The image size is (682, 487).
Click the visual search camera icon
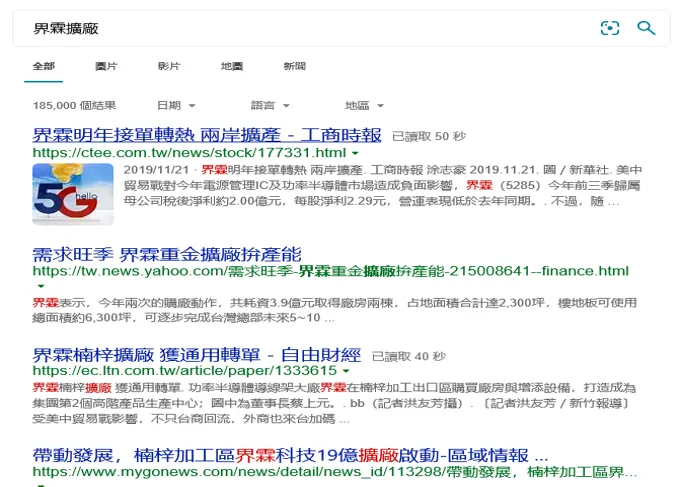610,28
